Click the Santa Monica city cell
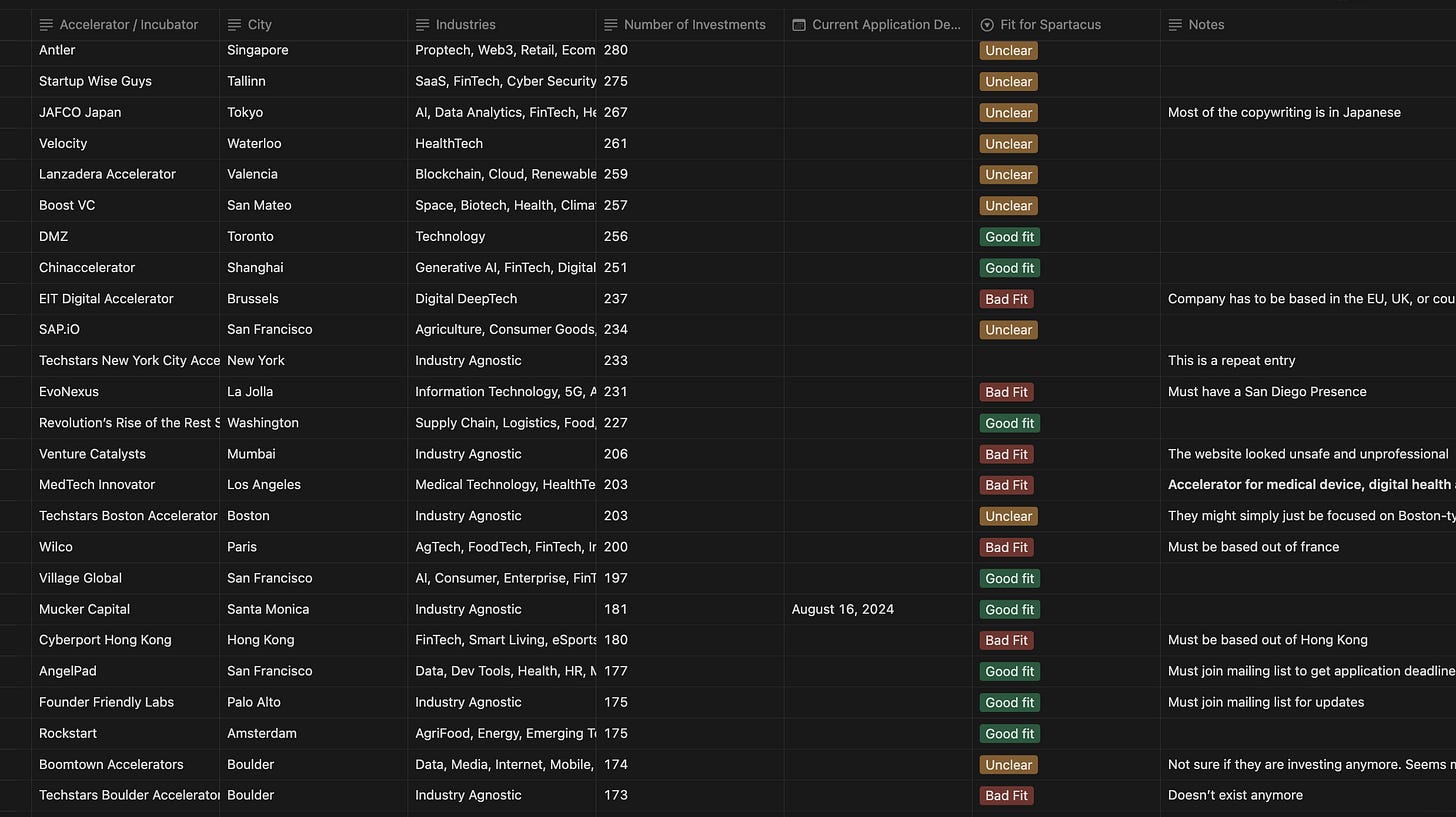This screenshot has width=1456, height=817. [313, 609]
